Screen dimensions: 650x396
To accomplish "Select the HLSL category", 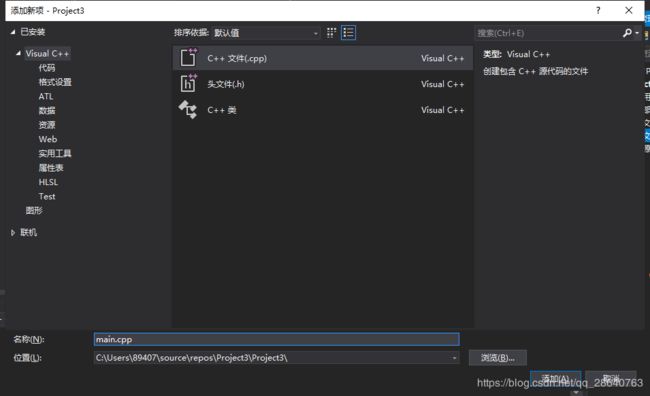I will 48,182.
